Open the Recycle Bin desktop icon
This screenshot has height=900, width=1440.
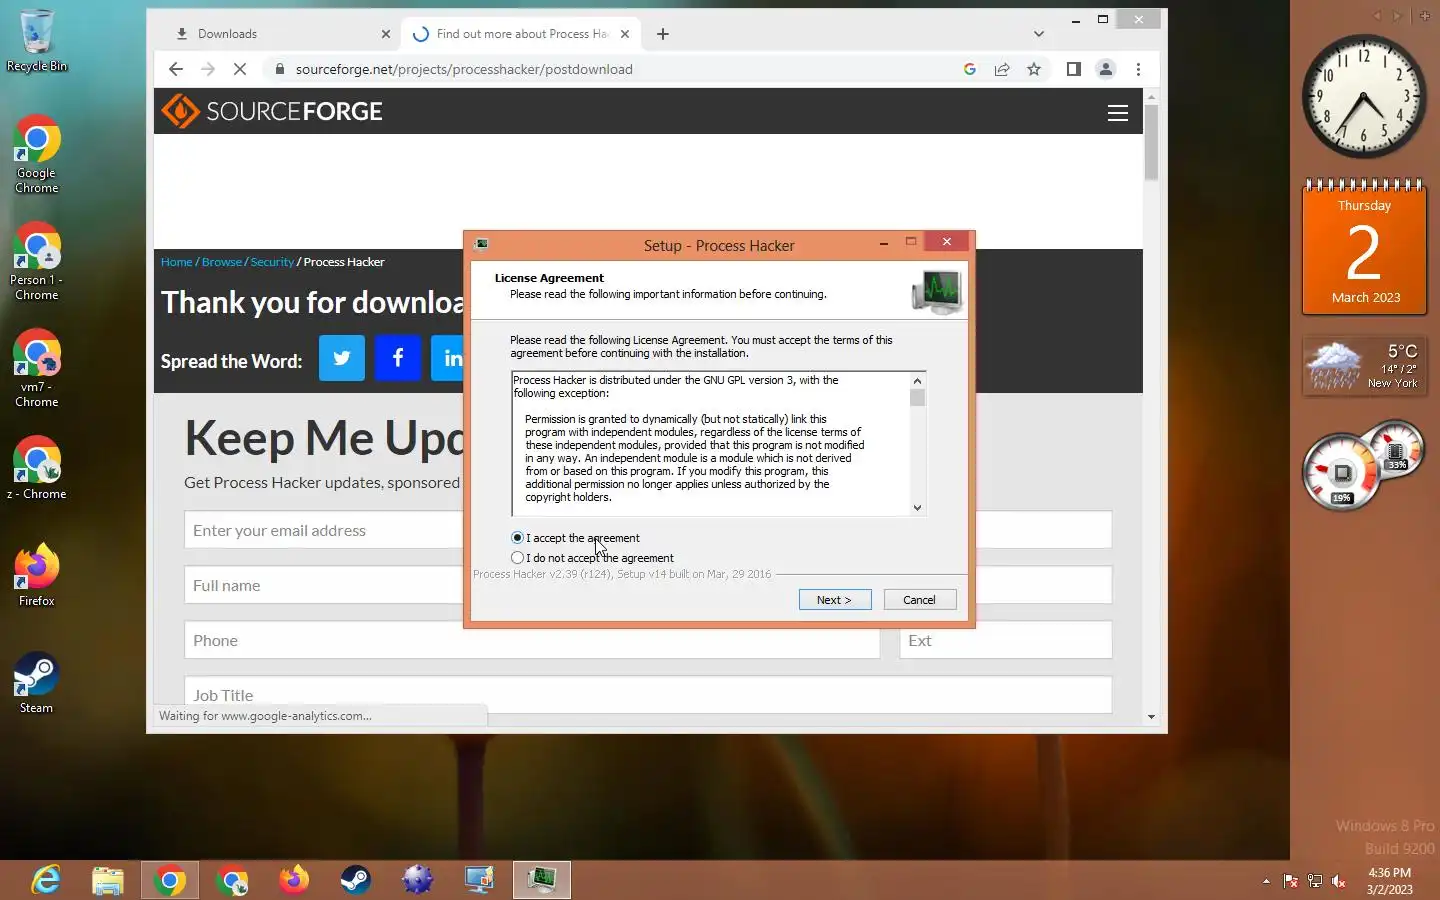click(37, 42)
